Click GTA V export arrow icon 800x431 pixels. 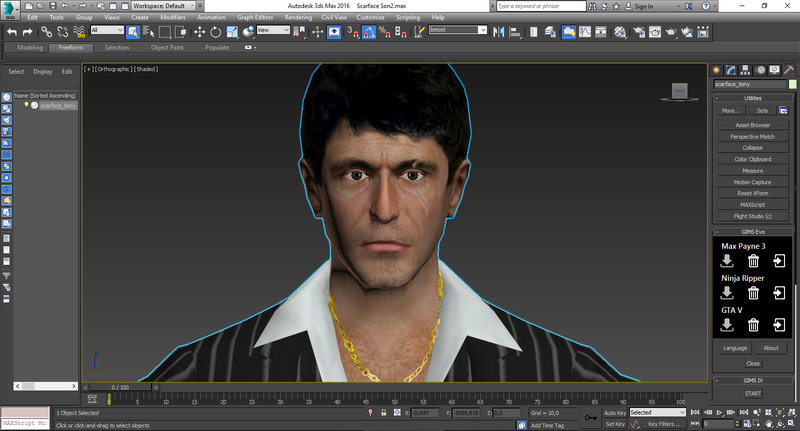click(x=779, y=325)
